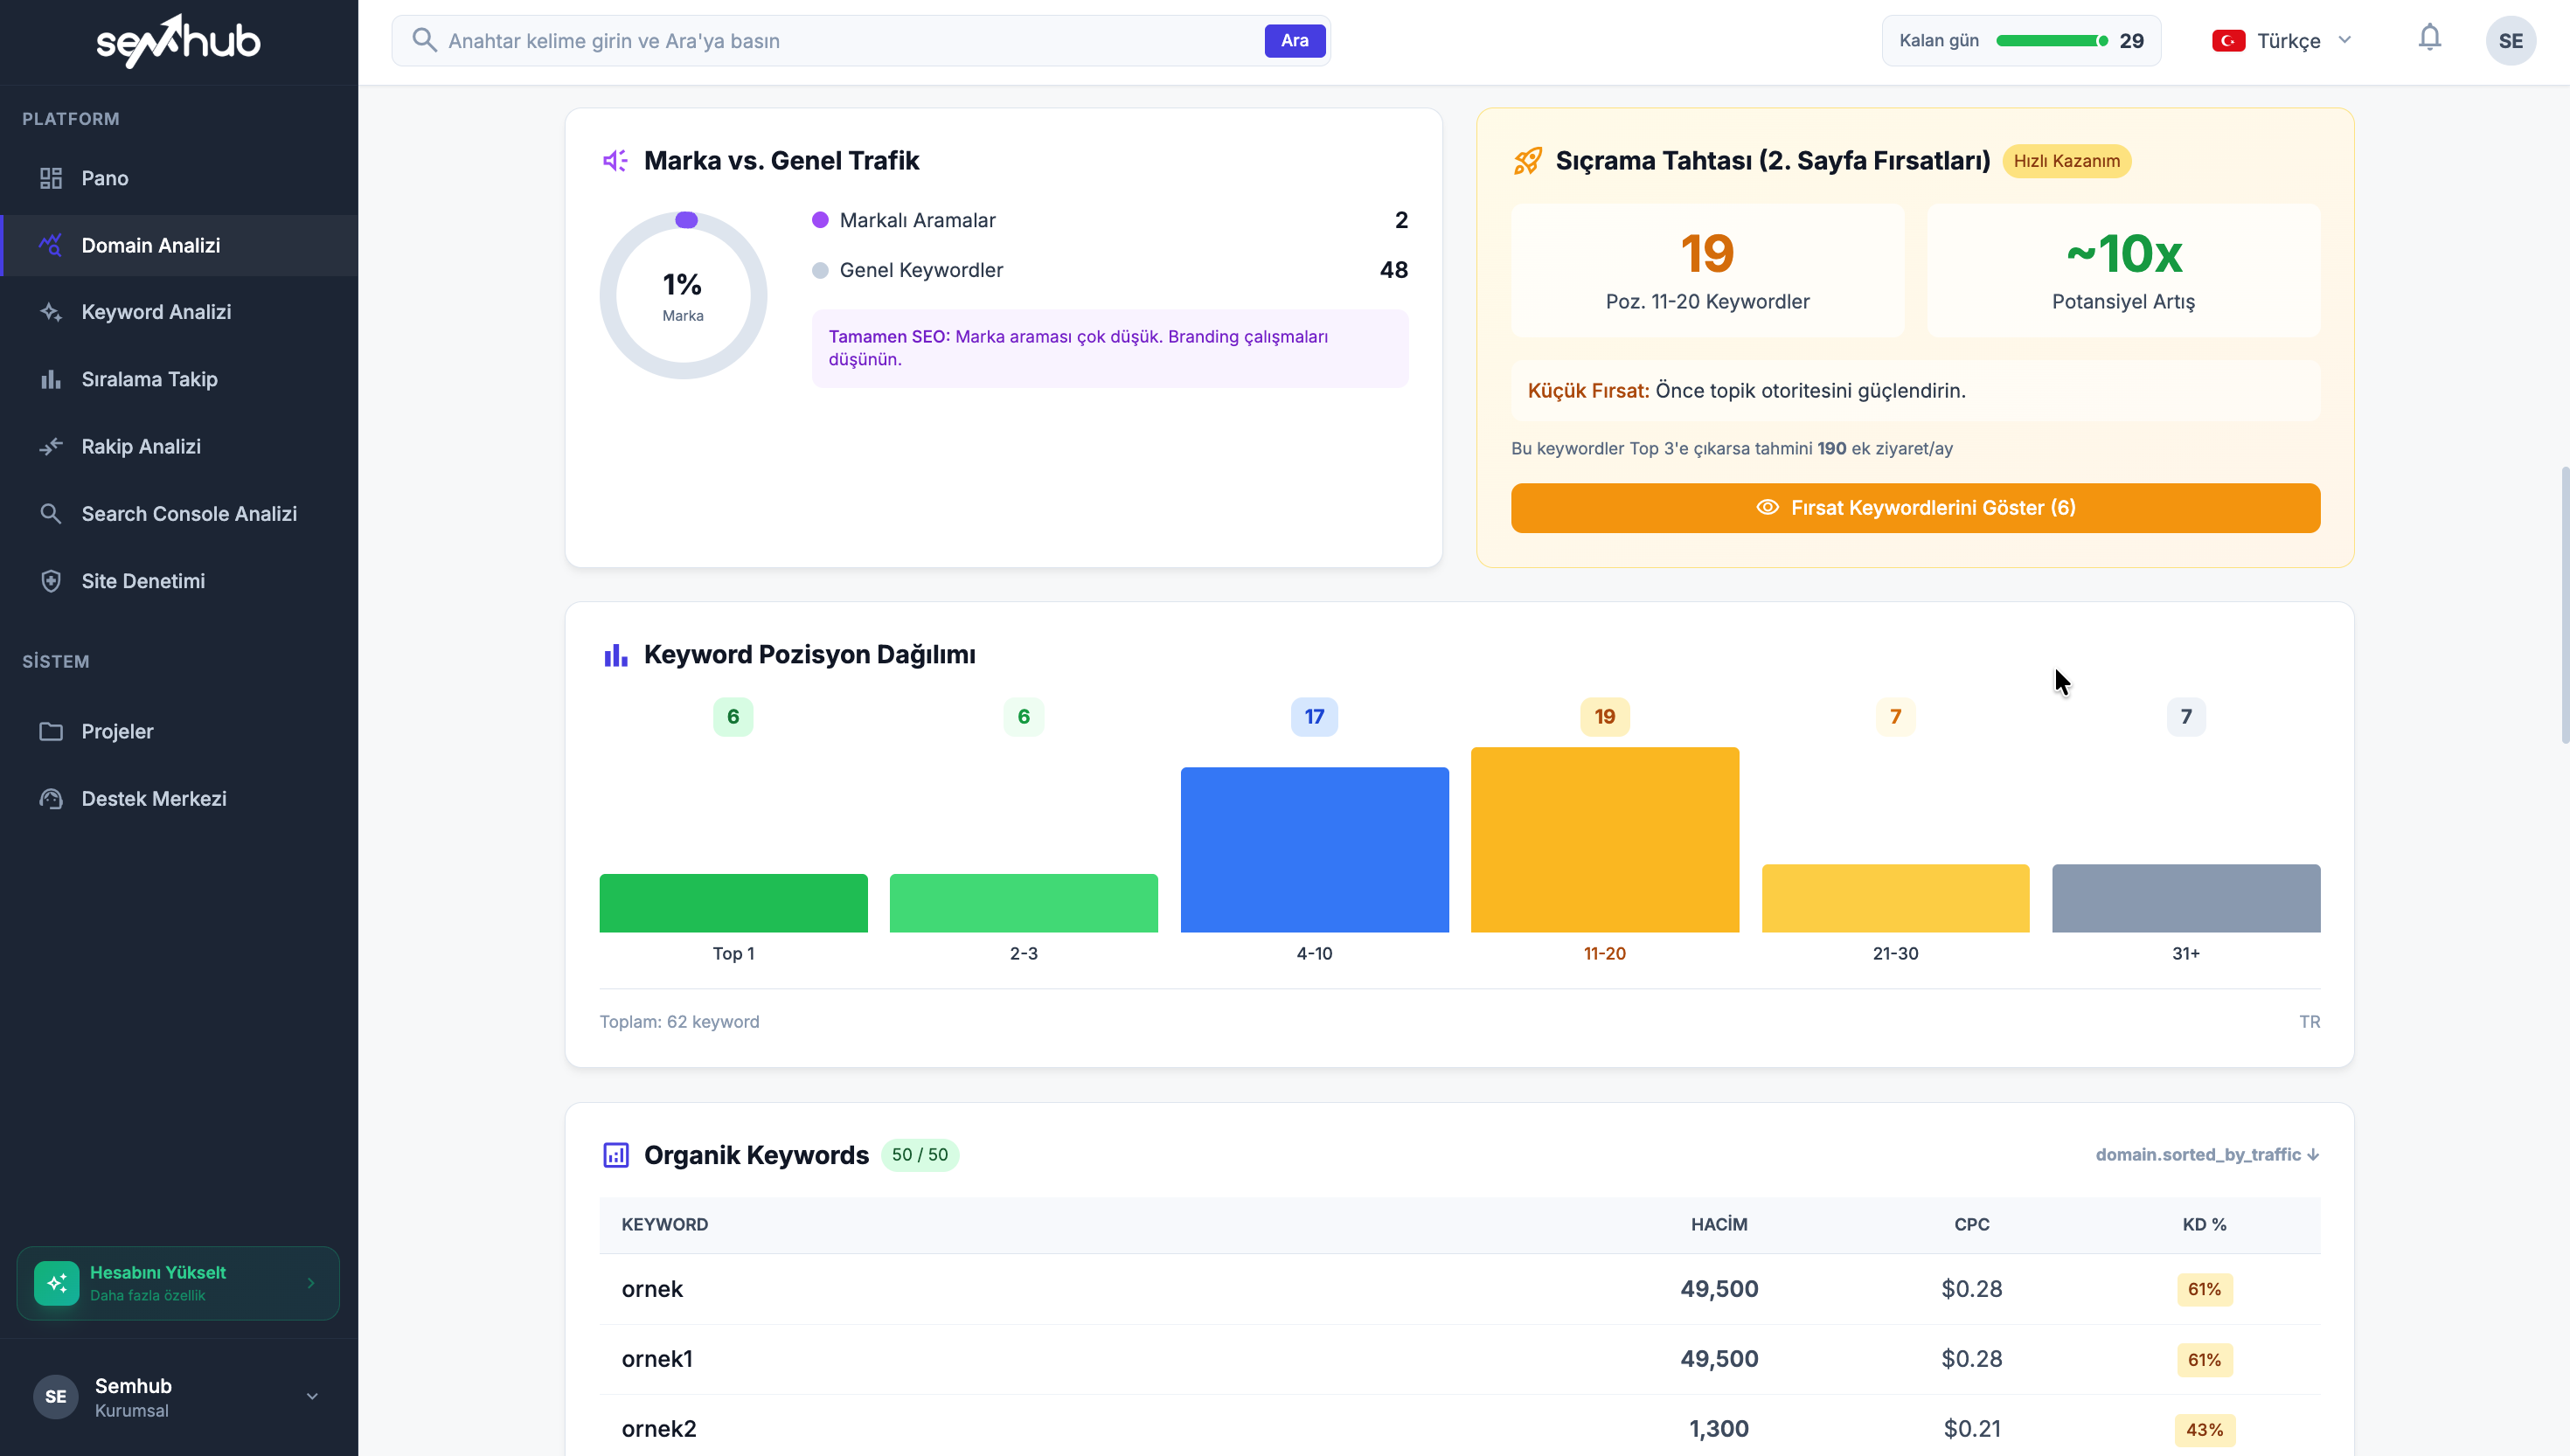Viewport: 2570px width, 1456px height.
Task: Open Rakip Analizi section
Action: 141,446
